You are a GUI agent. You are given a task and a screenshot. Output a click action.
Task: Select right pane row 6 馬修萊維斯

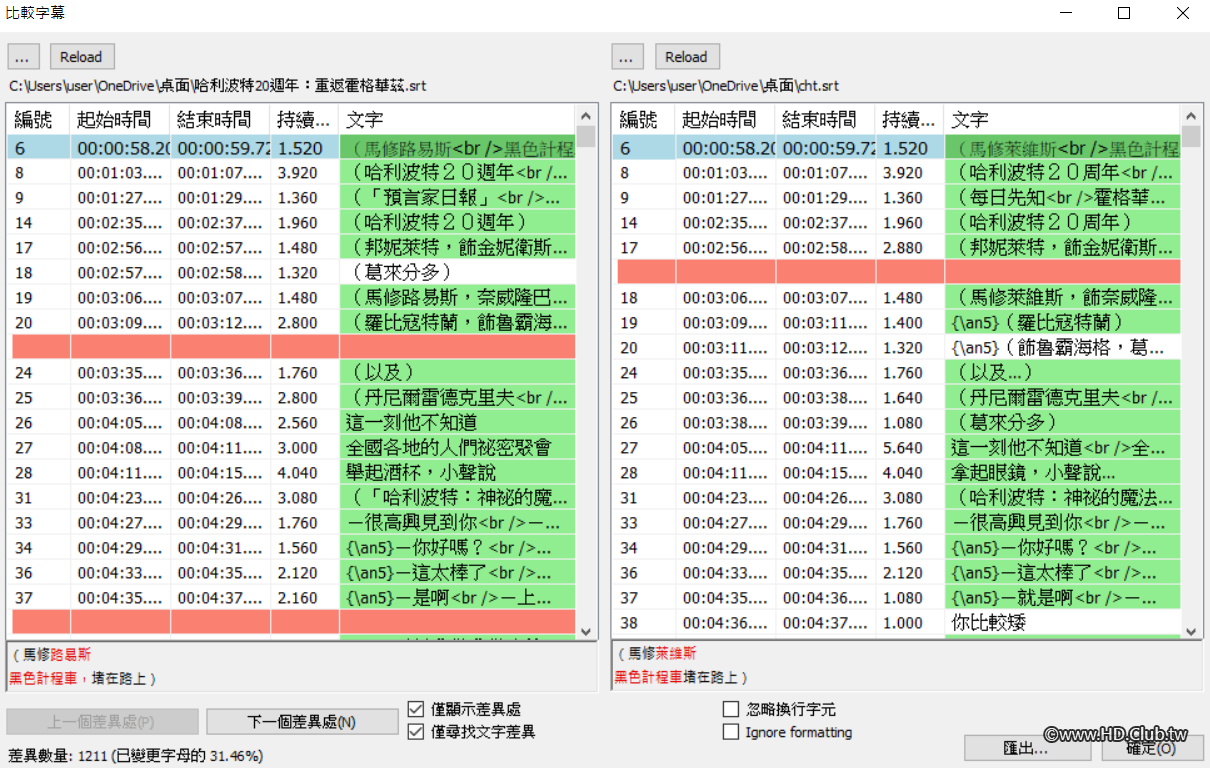[897, 148]
